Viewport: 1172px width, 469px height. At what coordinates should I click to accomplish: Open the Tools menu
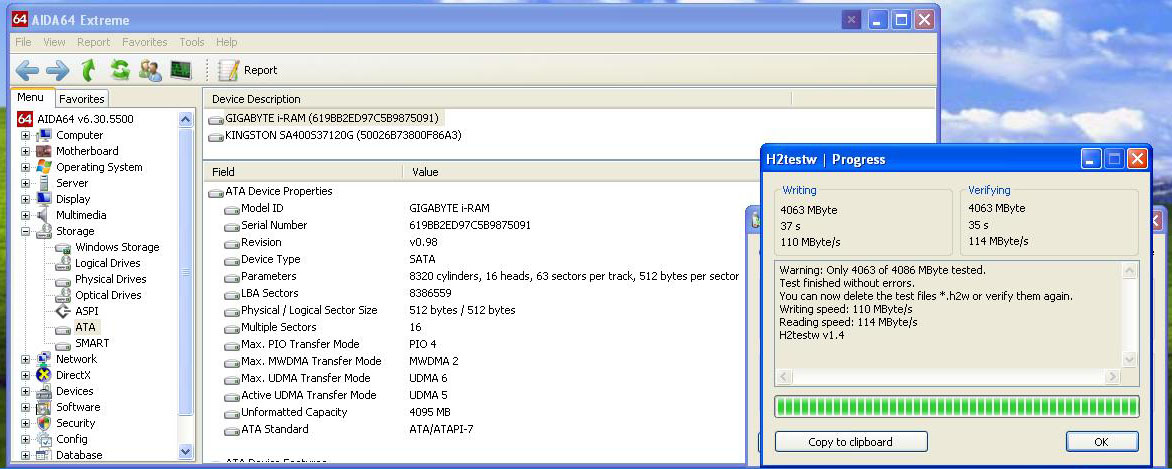[192, 42]
